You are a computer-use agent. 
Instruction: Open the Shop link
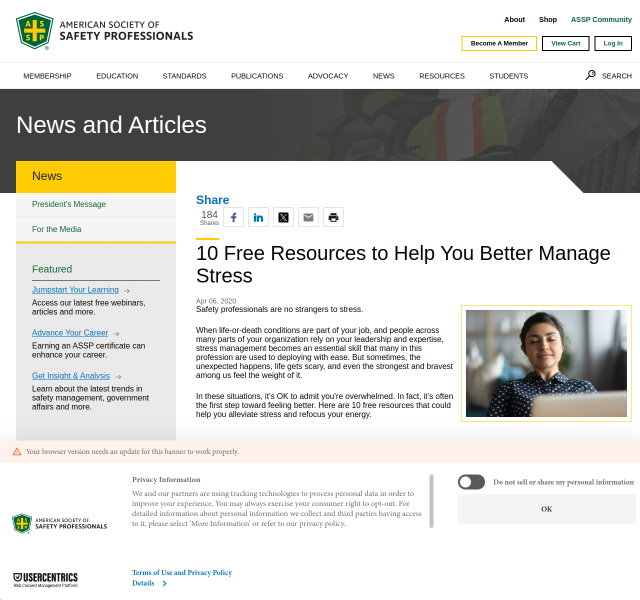[x=548, y=19]
